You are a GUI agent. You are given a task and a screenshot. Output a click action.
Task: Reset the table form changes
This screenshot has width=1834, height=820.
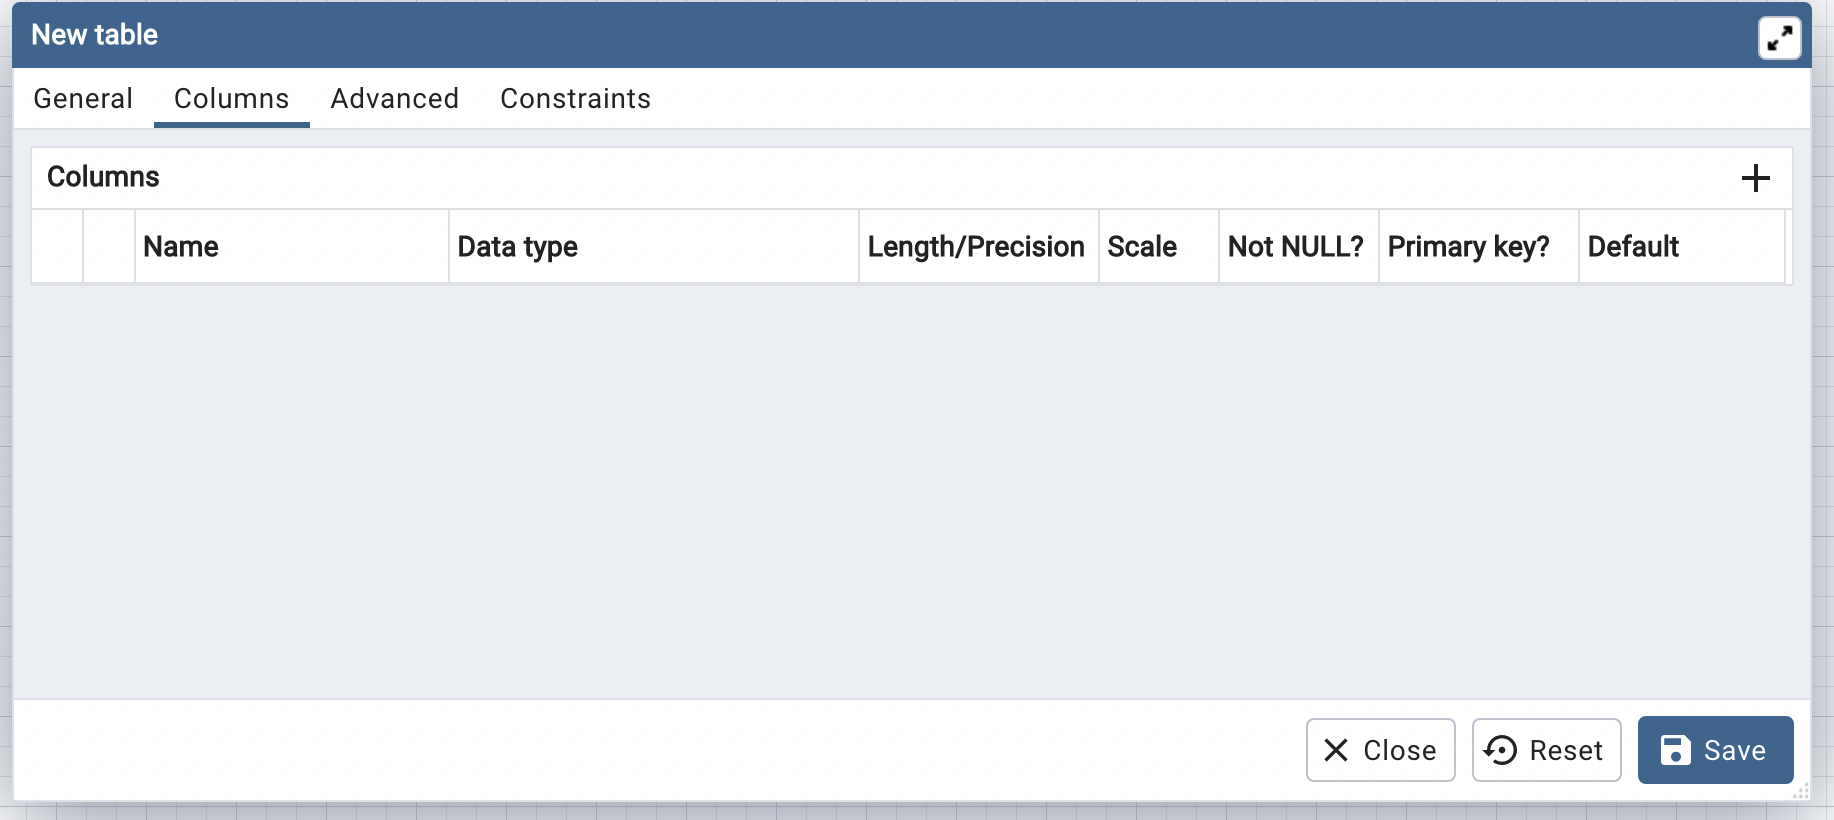[x=1546, y=750]
